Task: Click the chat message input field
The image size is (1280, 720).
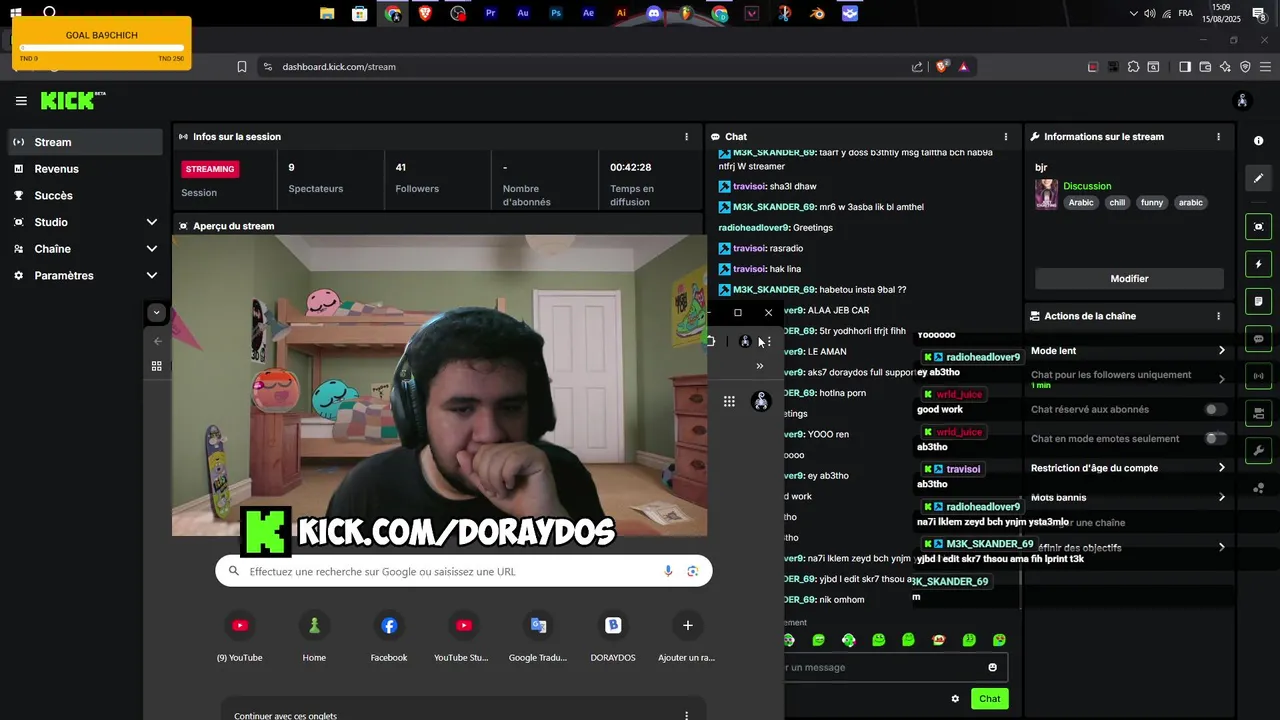Action: coord(895,667)
